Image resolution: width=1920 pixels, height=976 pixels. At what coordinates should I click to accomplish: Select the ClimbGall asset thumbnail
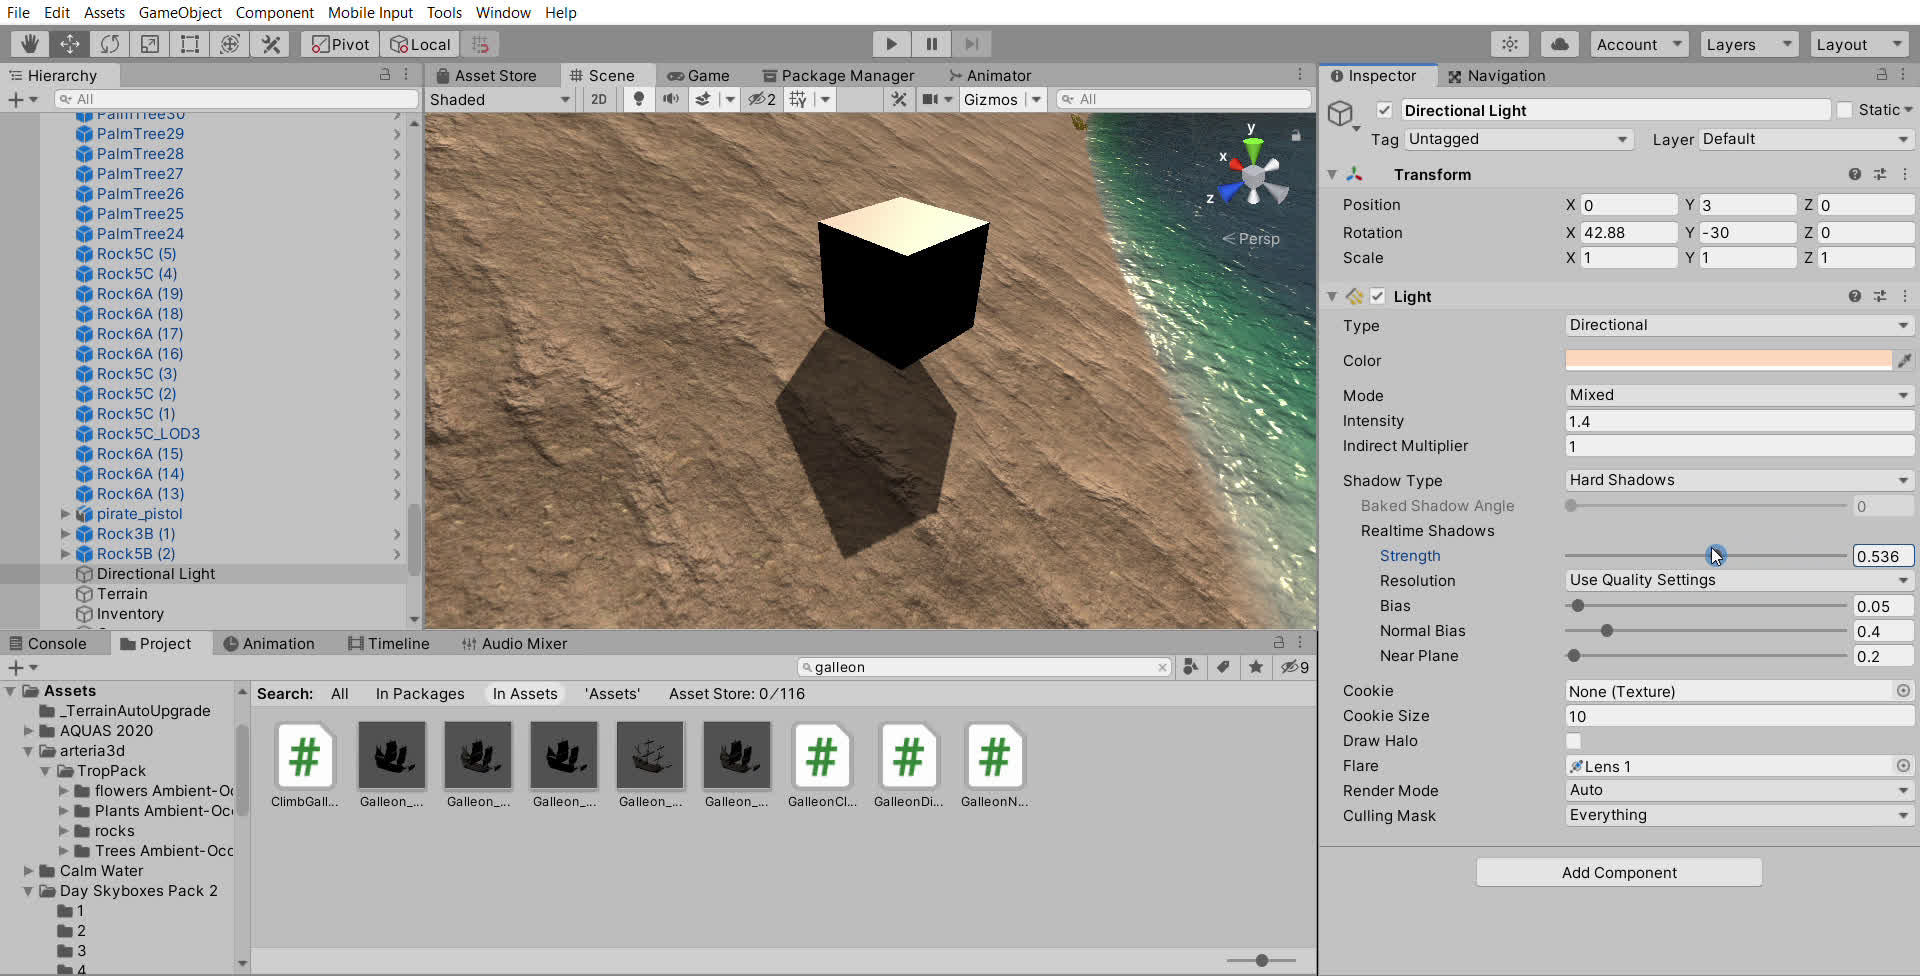coord(304,756)
